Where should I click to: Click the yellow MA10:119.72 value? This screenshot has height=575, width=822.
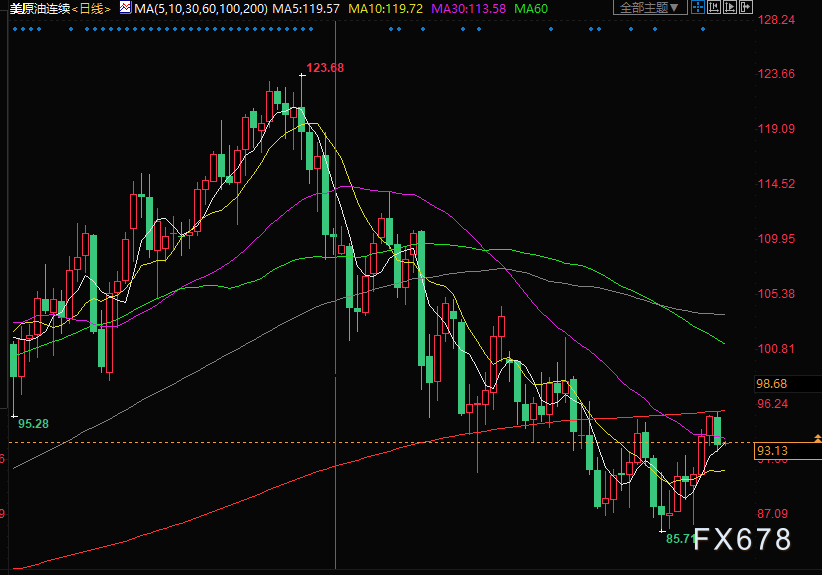point(385,9)
